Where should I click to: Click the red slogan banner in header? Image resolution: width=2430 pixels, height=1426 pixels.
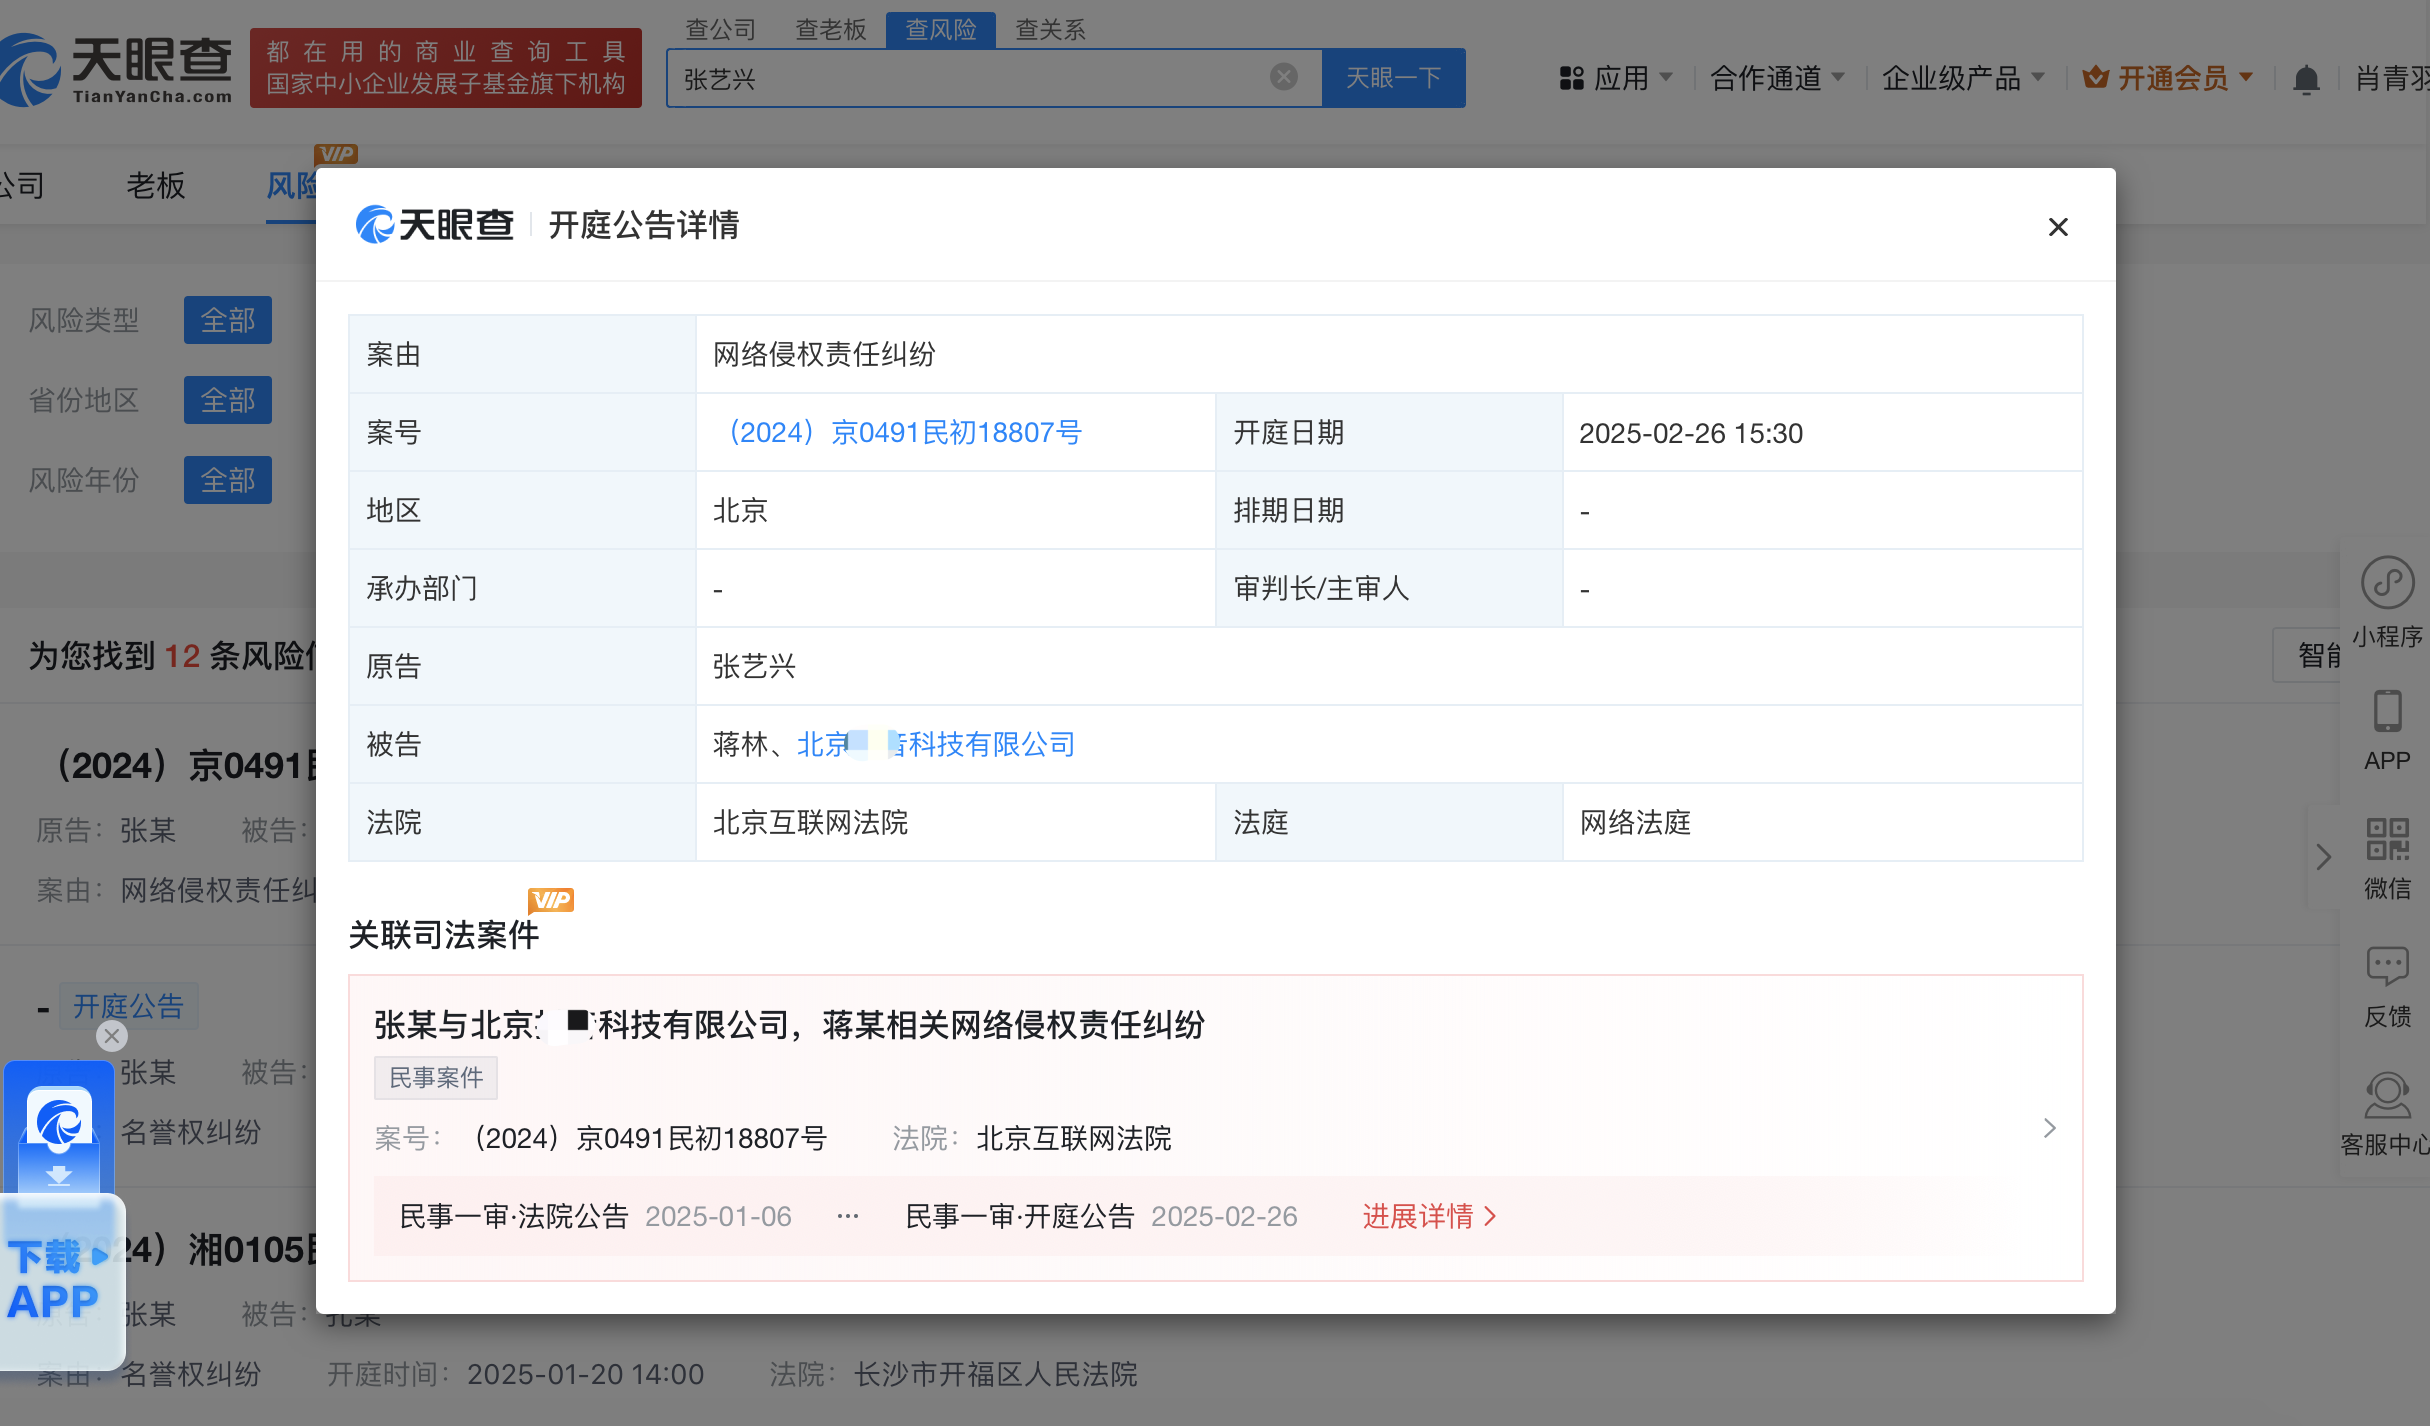pos(446,68)
